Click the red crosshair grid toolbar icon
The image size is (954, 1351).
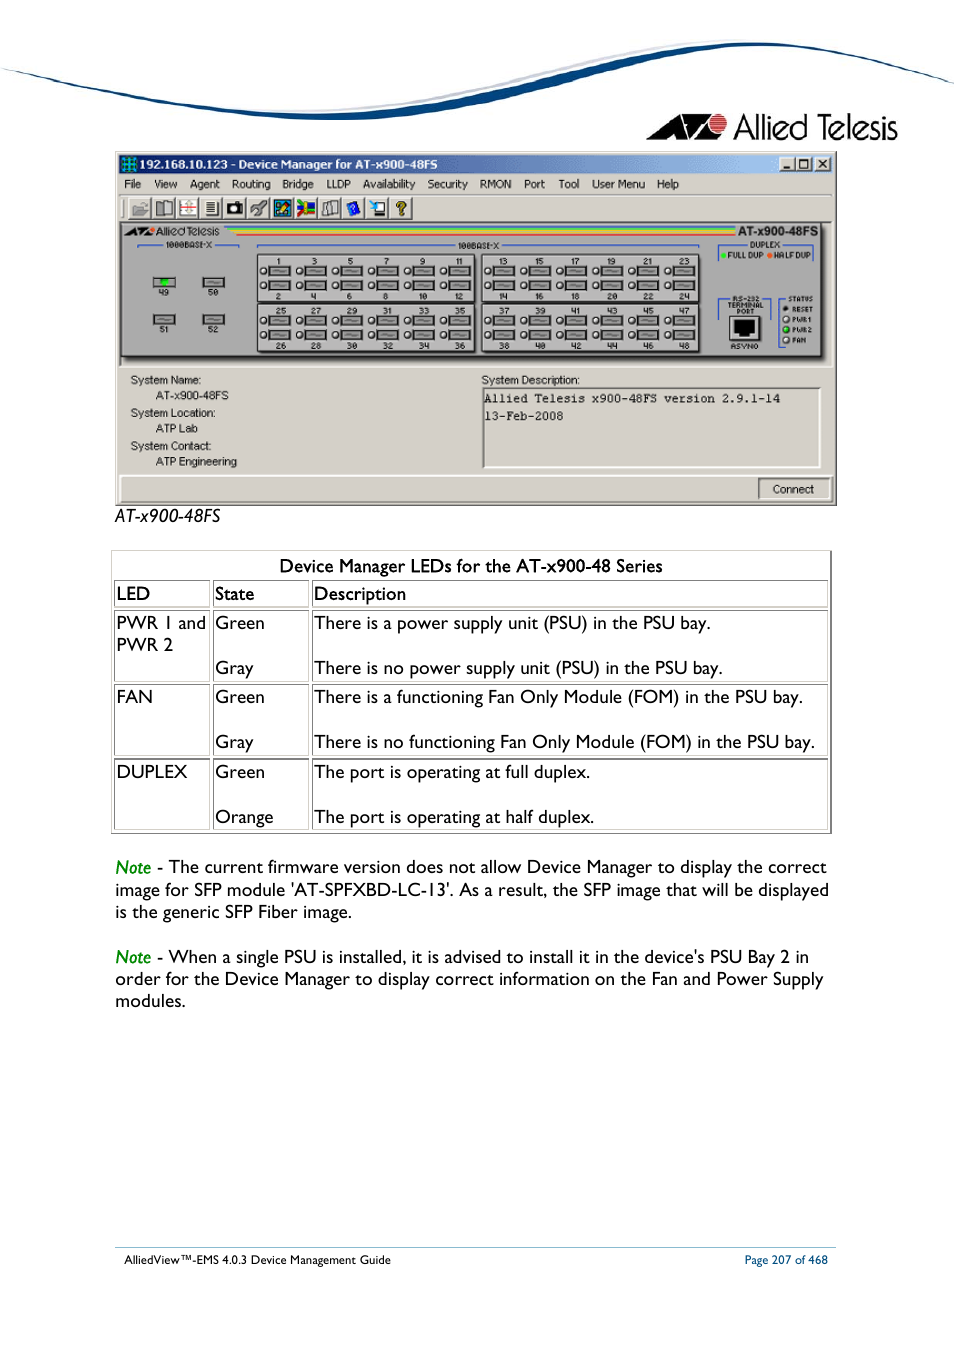188,209
